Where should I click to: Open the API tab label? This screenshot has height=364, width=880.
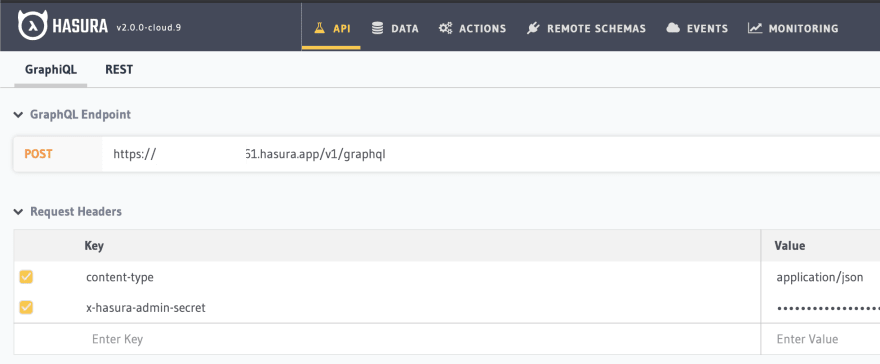[342, 29]
